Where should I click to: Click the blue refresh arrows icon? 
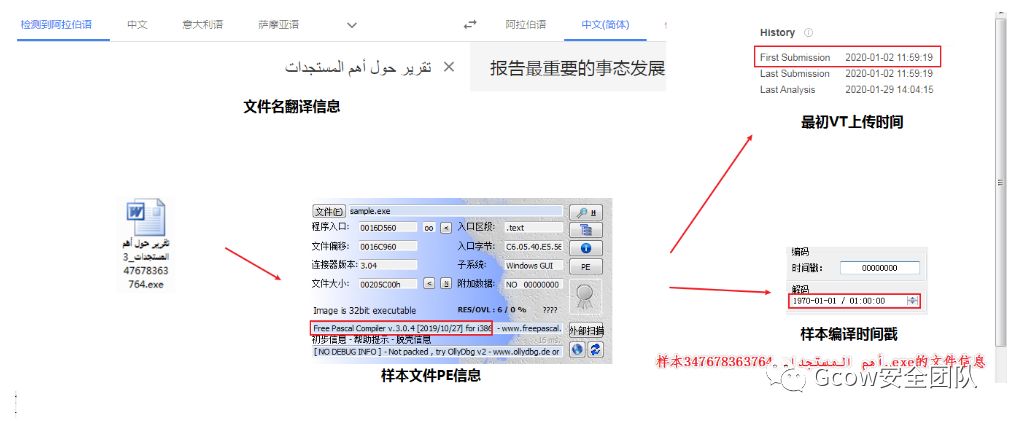pyautogui.click(x=595, y=349)
